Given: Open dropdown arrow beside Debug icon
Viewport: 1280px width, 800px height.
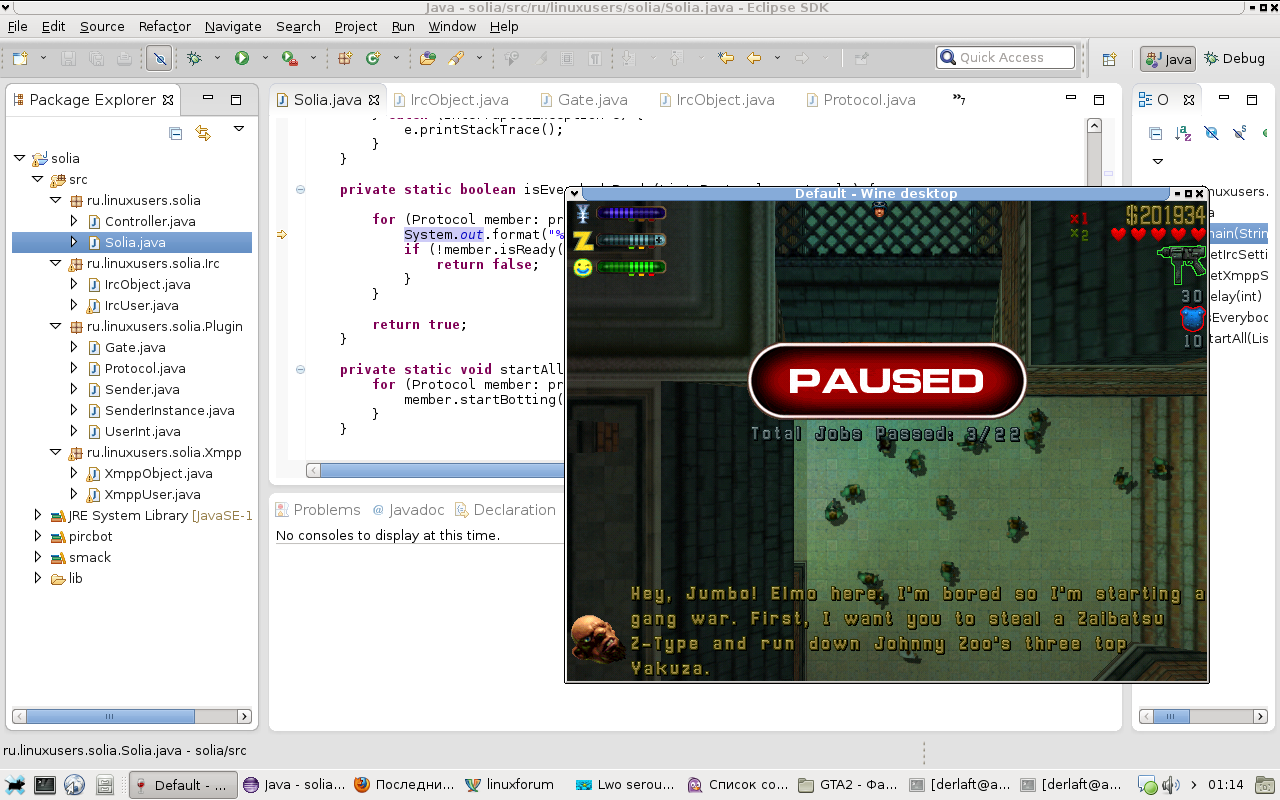Looking at the screenshot, I should pos(217,58).
